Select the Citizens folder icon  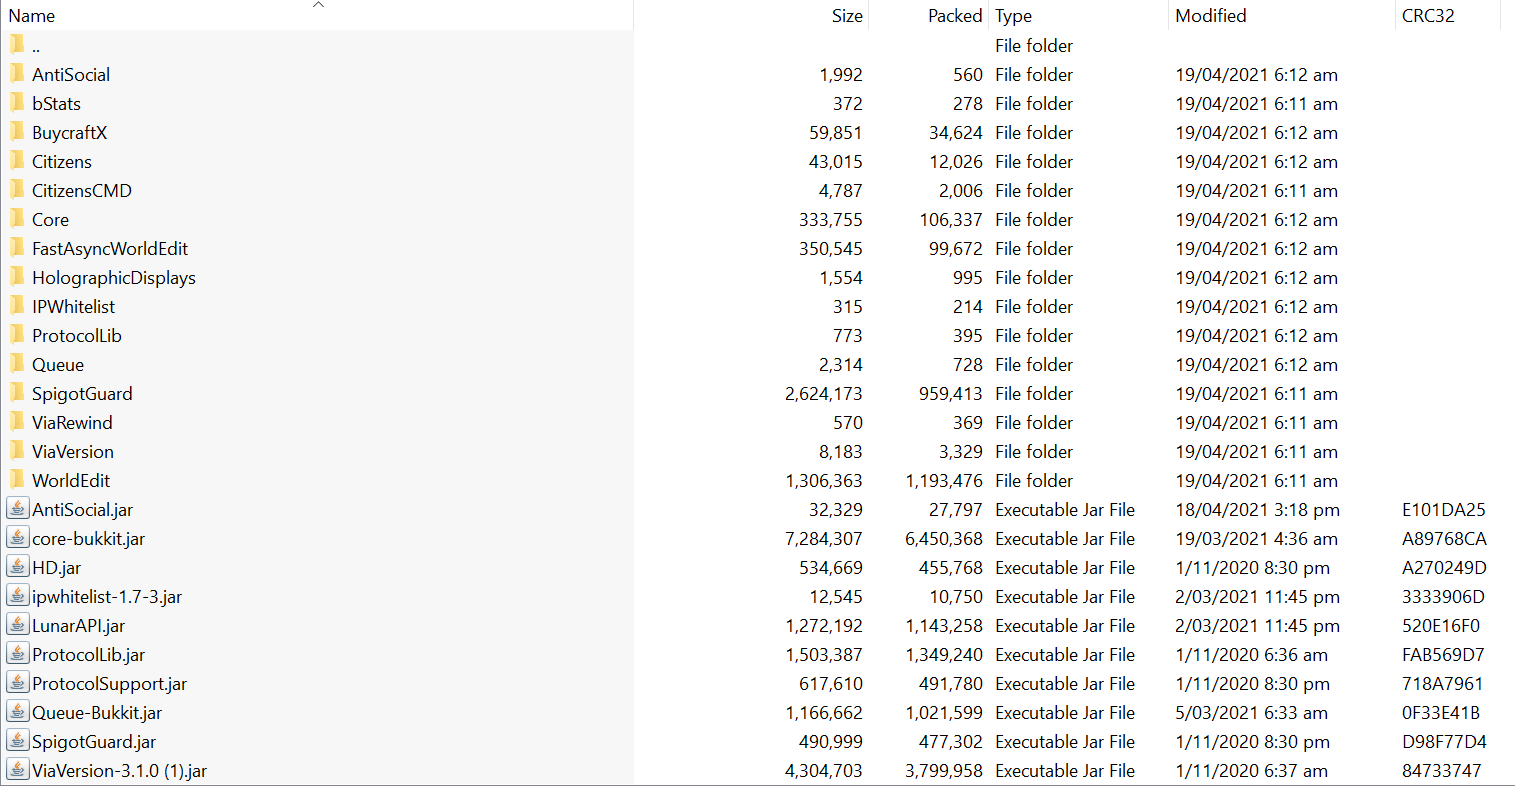[17, 161]
